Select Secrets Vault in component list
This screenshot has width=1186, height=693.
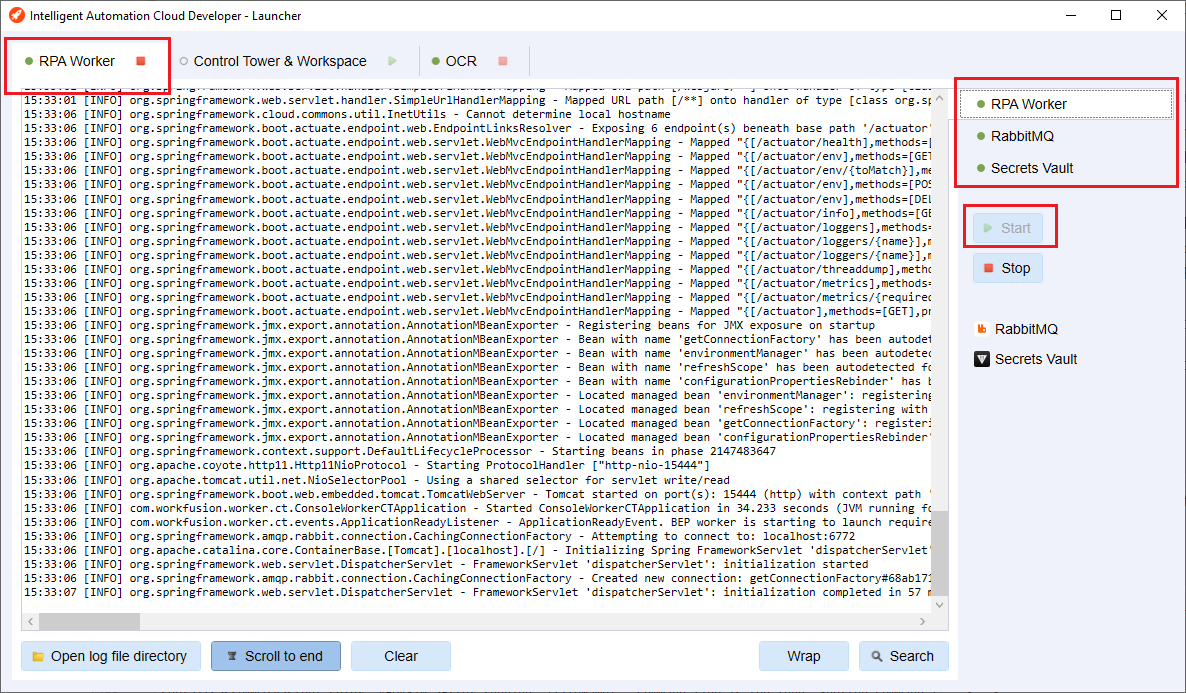coord(1066,168)
